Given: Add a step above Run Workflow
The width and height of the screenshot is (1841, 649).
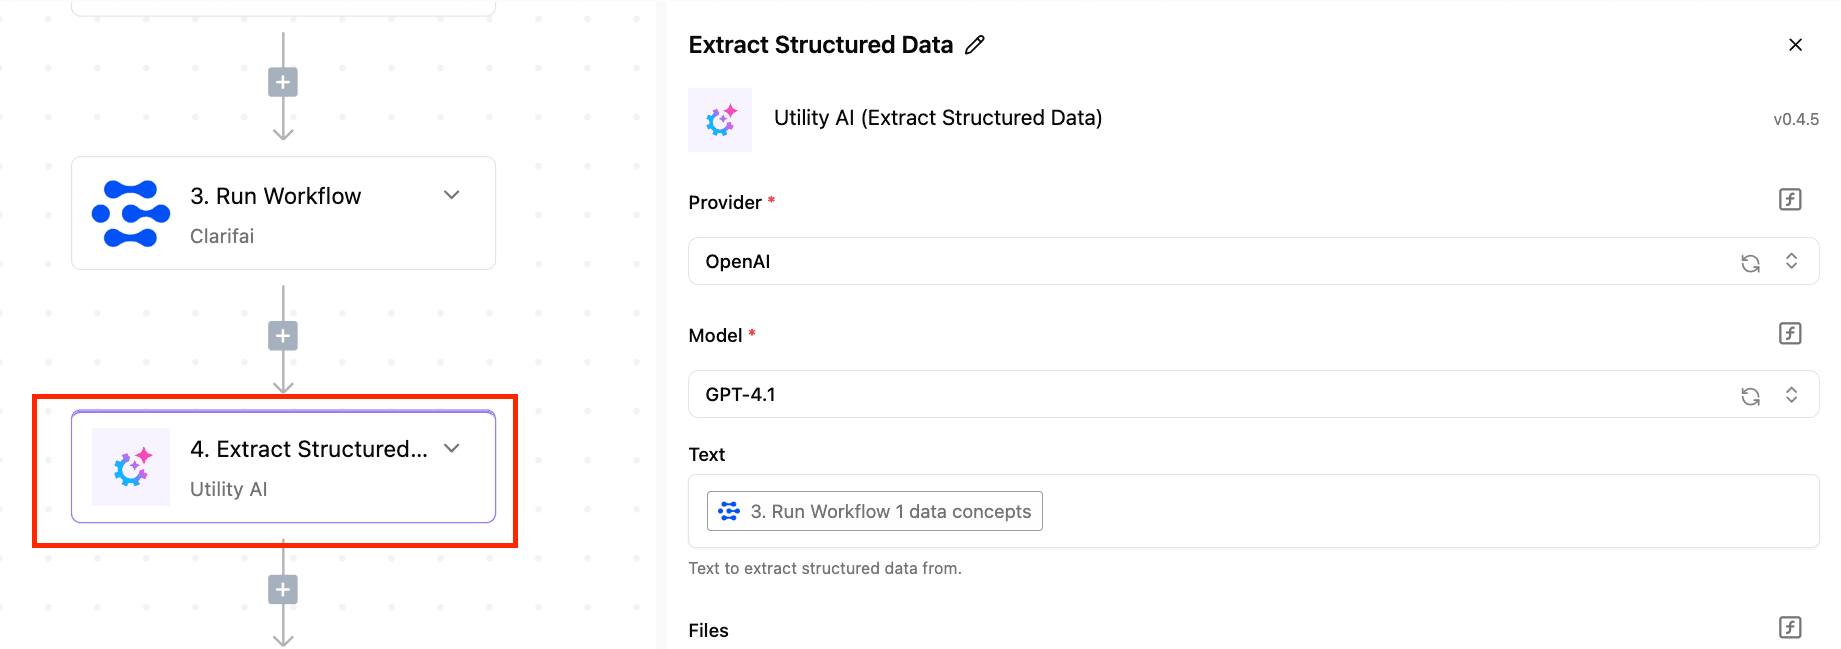Looking at the screenshot, I should pyautogui.click(x=283, y=82).
